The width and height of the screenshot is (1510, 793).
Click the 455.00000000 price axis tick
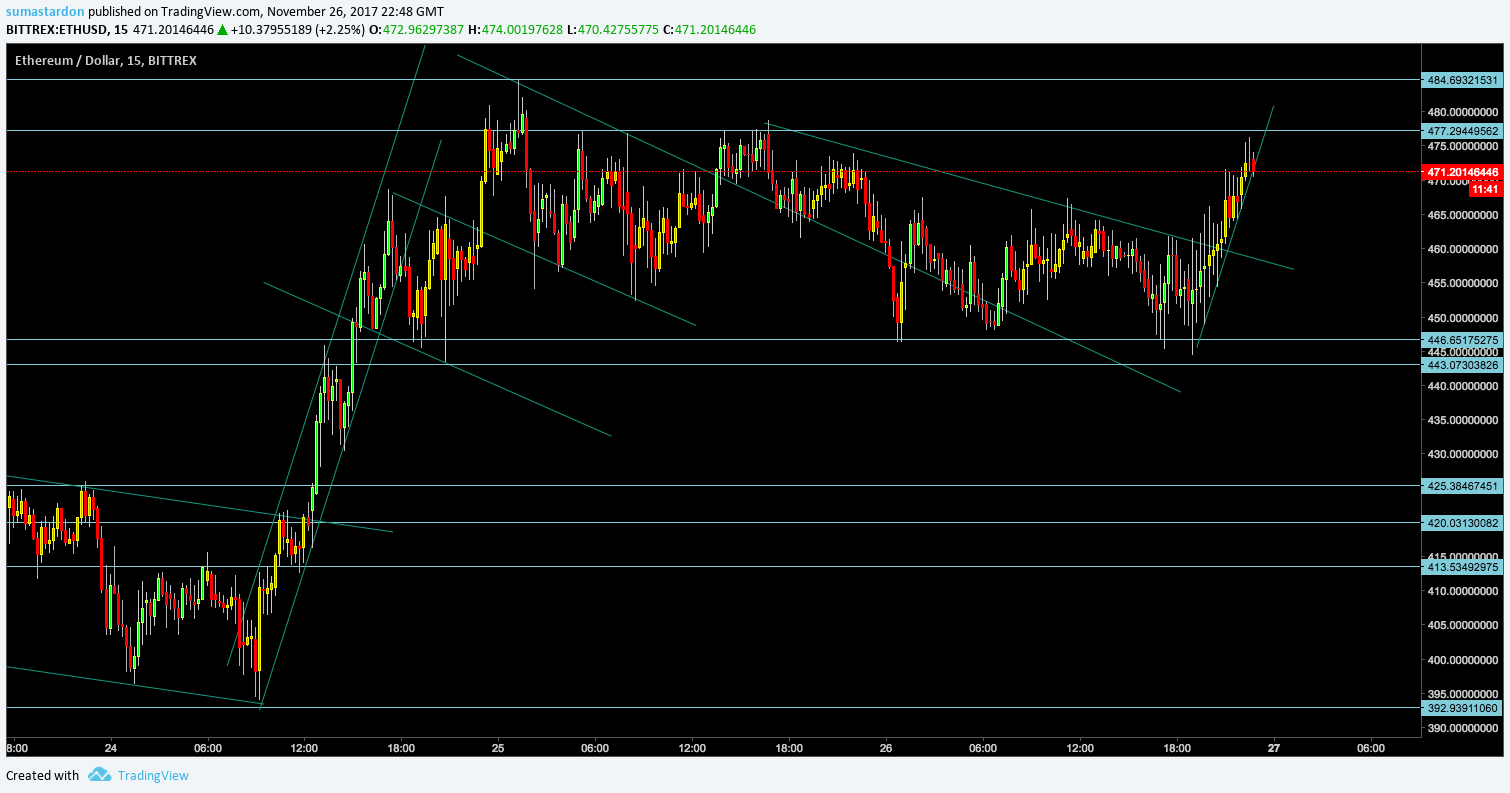pyautogui.click(x=1464, y=283)
